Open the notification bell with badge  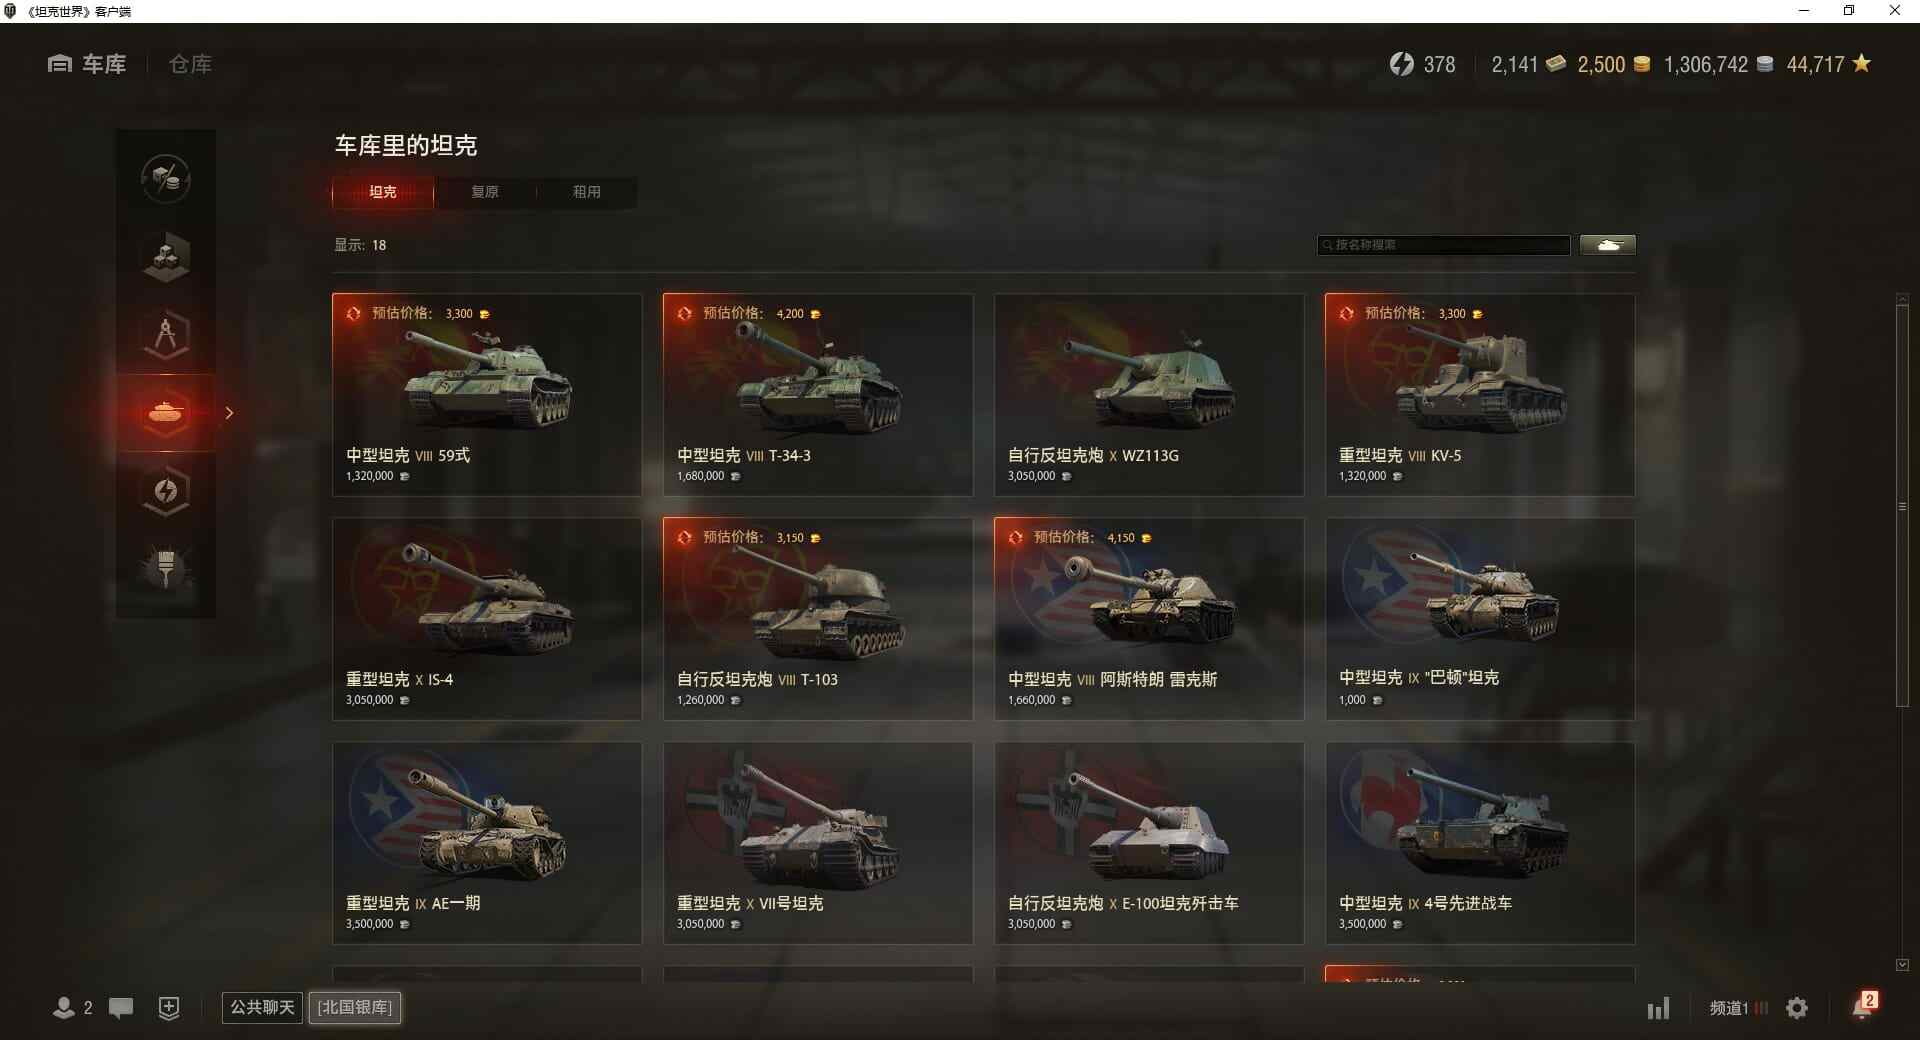pyautogui.click(x=1863, y=1006)
